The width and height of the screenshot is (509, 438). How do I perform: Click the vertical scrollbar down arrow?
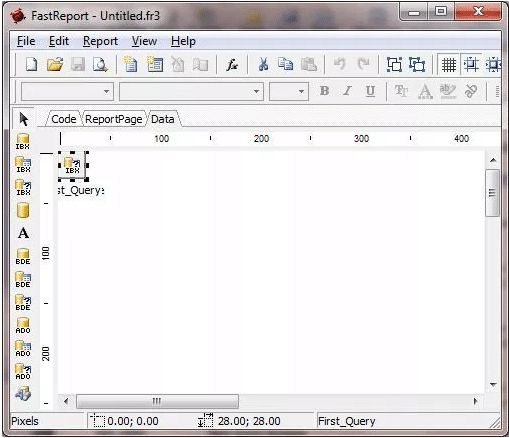[x=493, y=385]
